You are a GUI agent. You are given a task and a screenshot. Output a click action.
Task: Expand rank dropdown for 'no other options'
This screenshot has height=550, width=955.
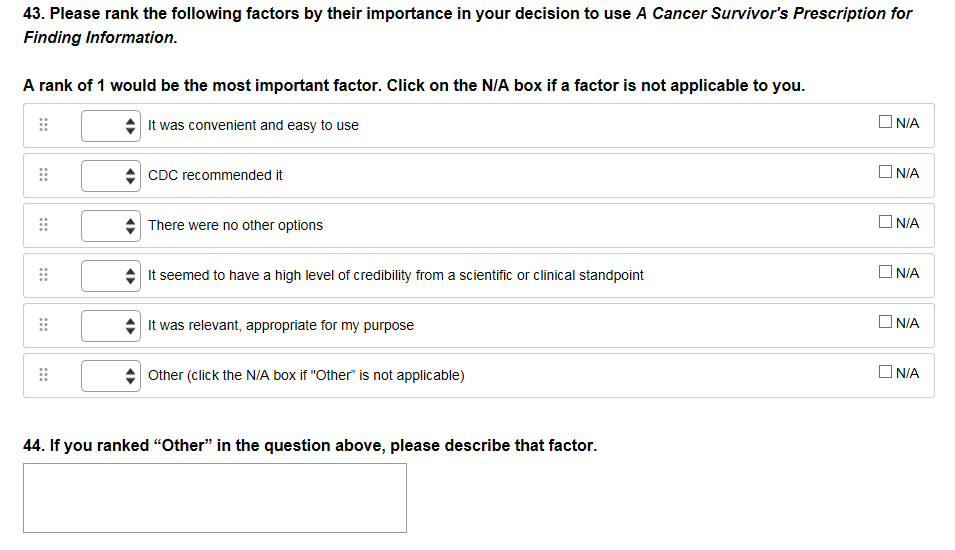tap(110, 225)
